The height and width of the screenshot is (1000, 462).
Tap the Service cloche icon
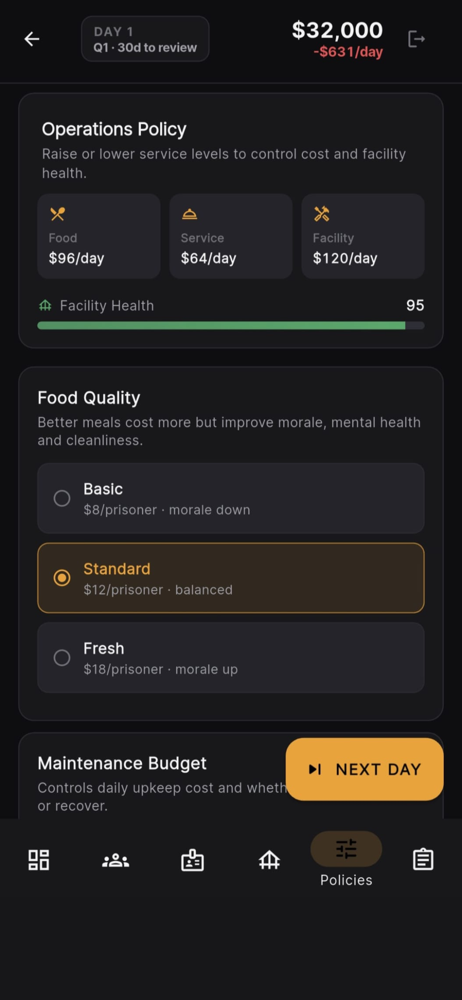coord(190,214)
